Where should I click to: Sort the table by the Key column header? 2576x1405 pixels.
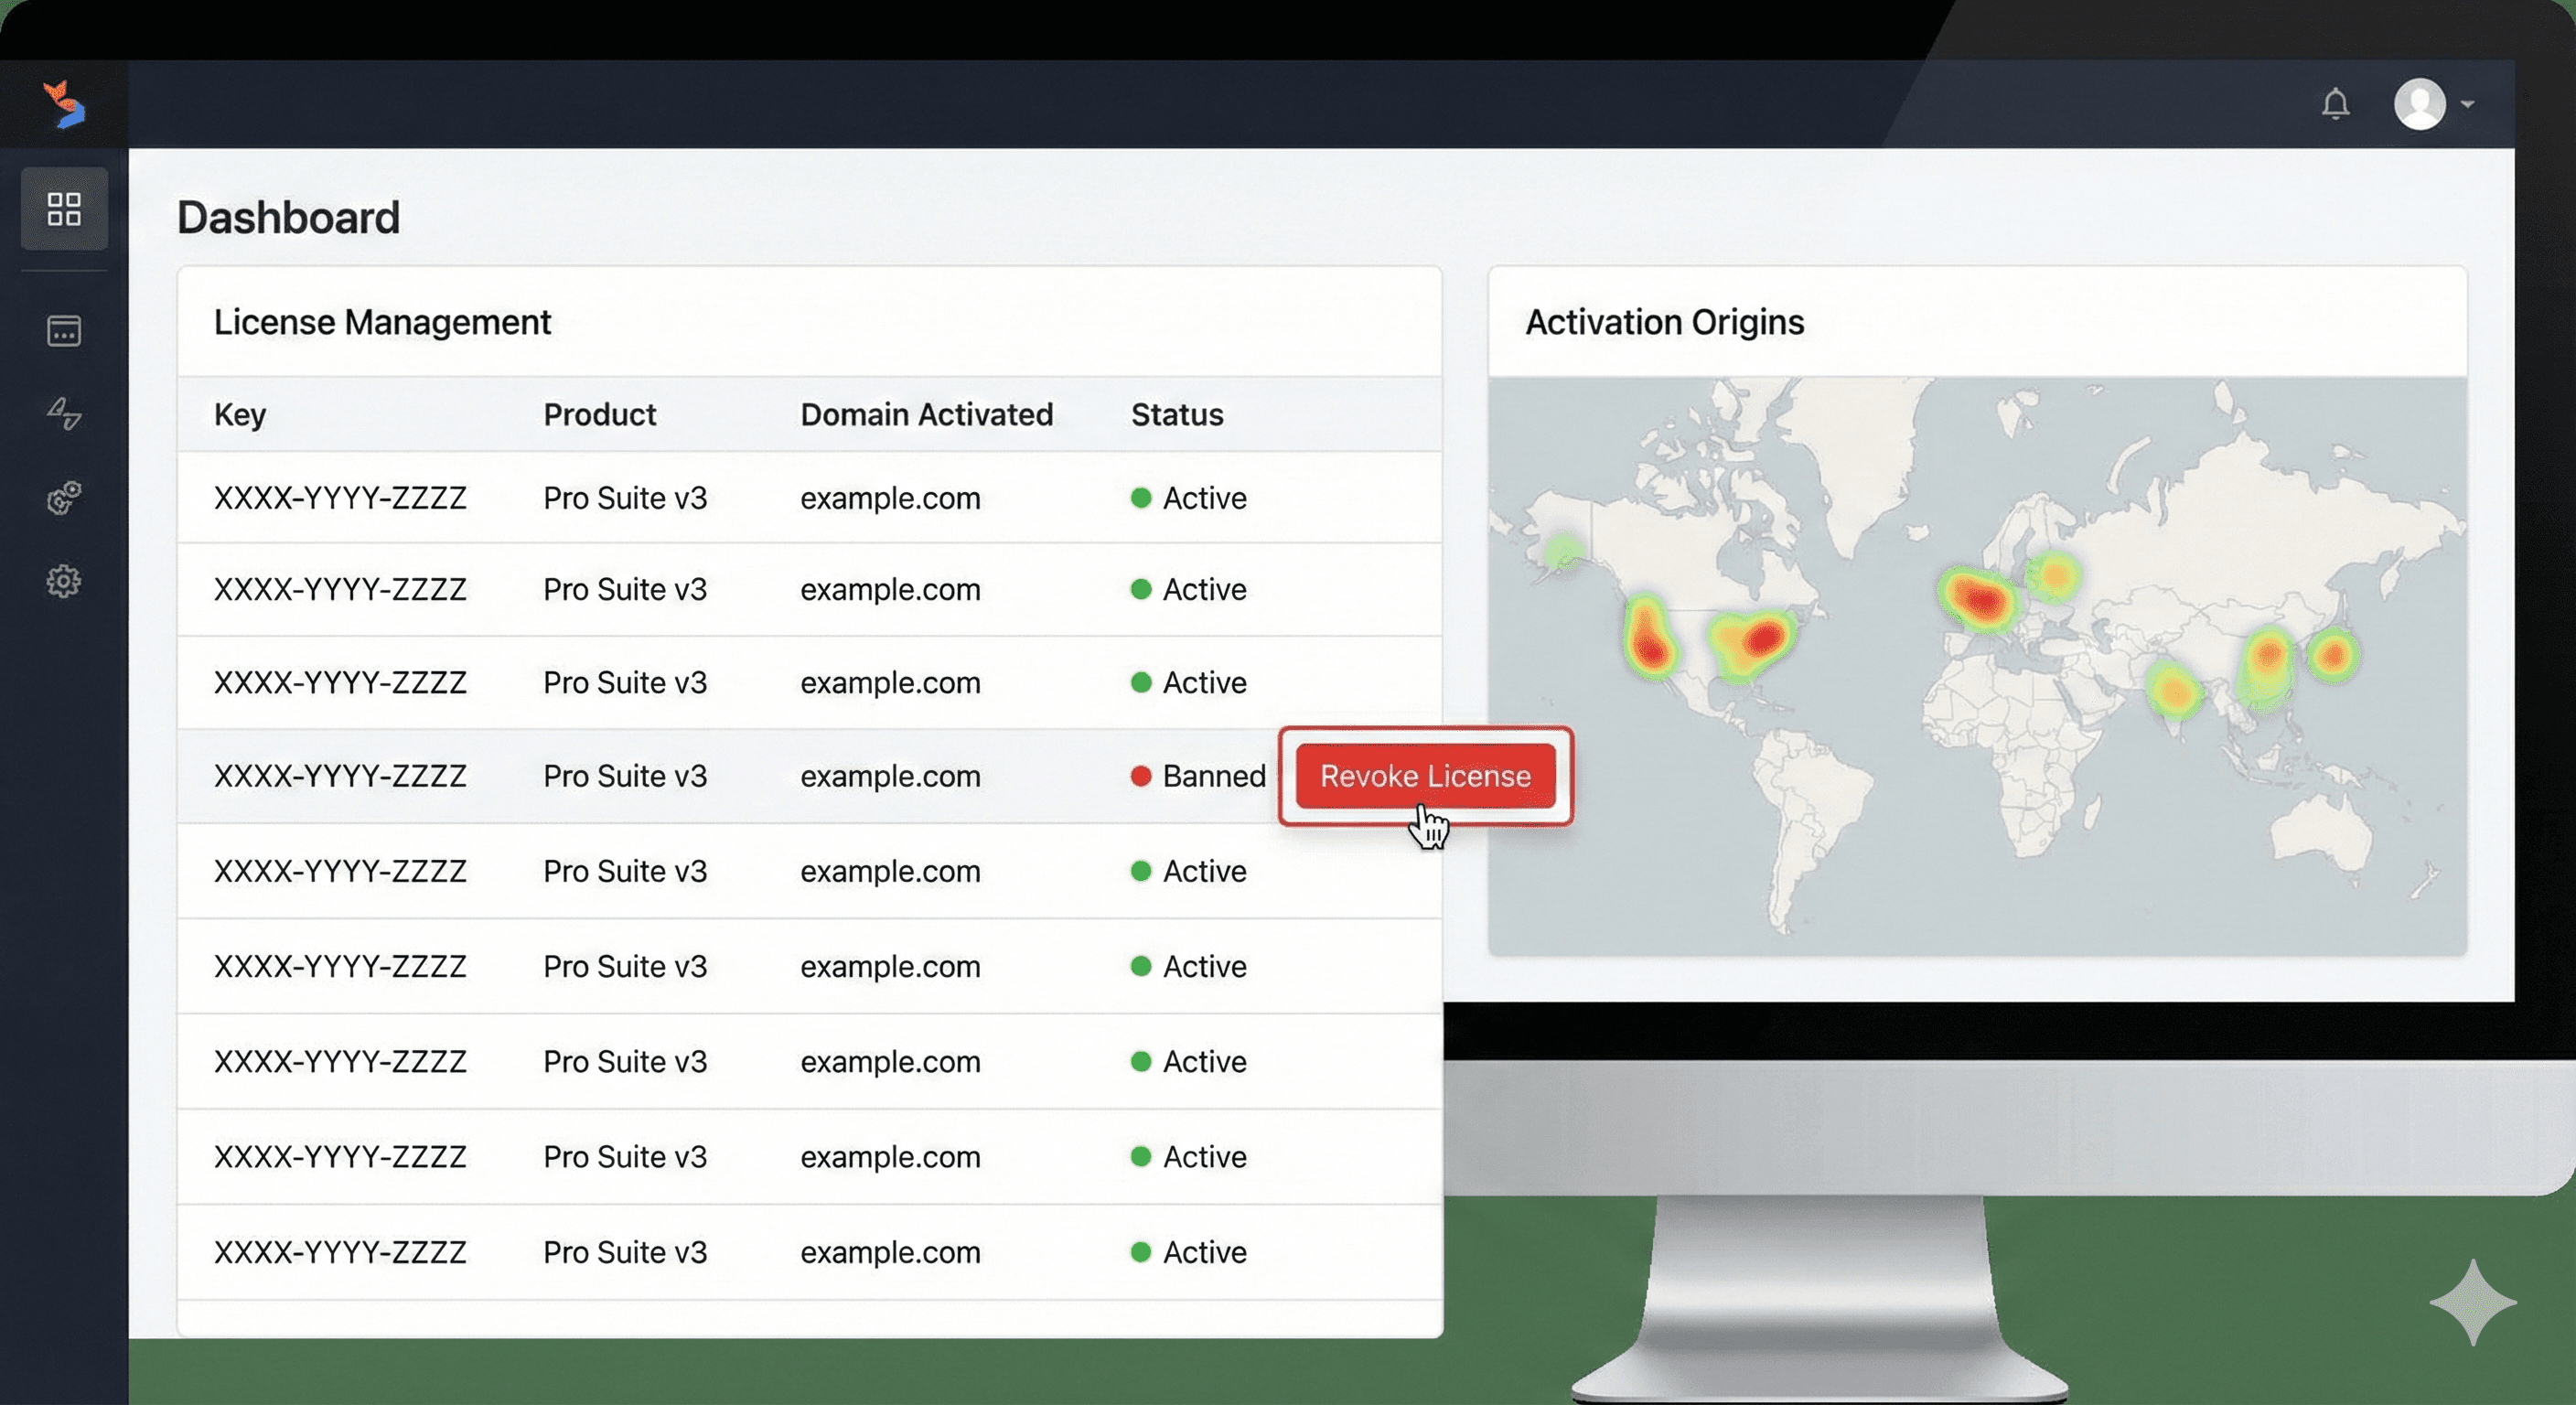(x=240, y=414)
